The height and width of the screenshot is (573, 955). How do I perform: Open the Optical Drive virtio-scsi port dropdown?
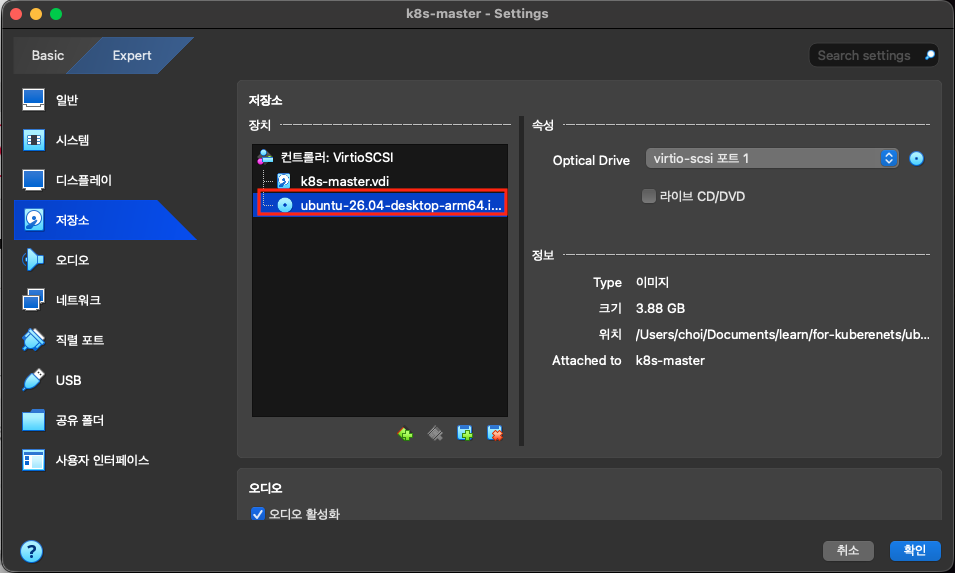(x=772, y=158)
